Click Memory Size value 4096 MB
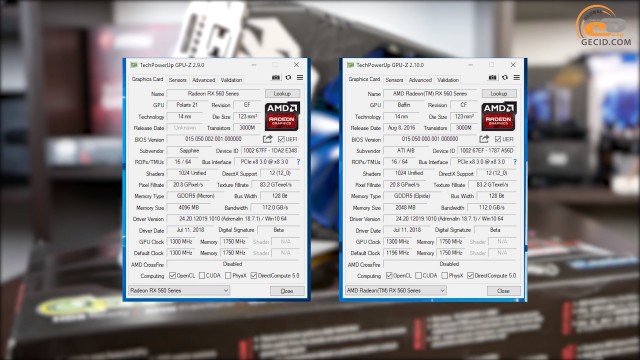This screenshot has width=640, height=360. click(x=189, y=208)
